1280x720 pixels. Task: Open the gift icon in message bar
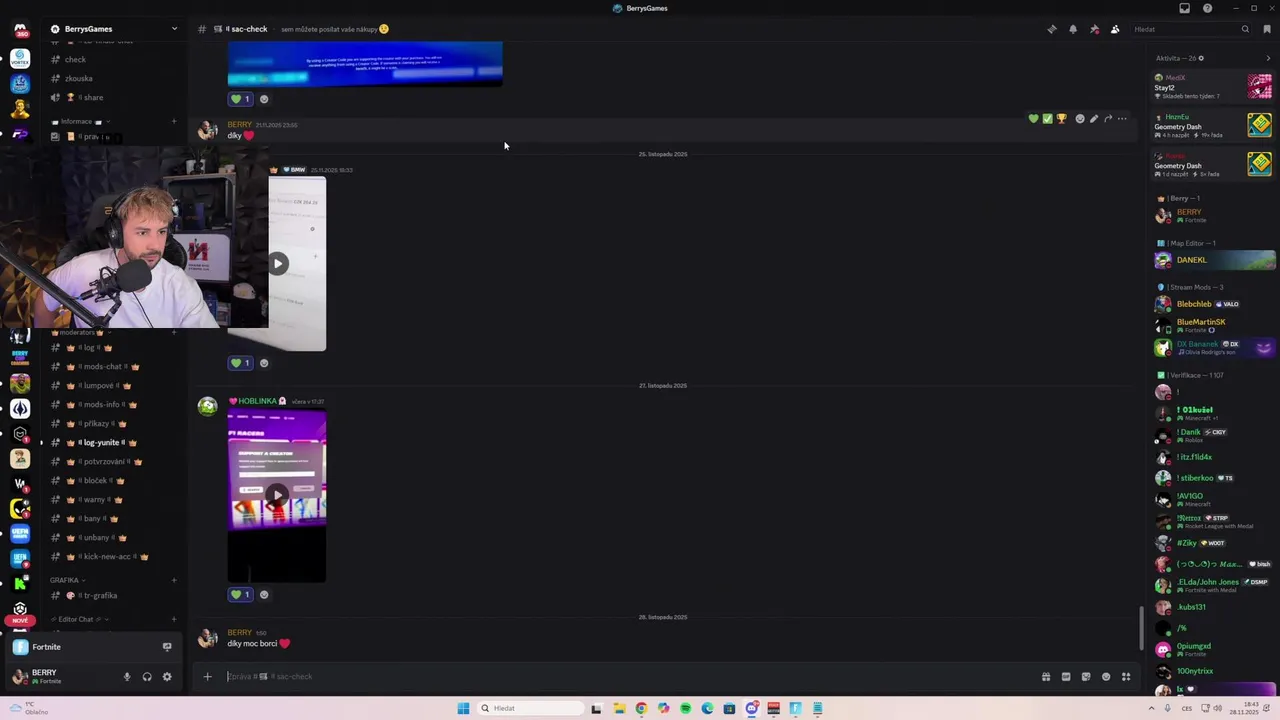(1046, 677)
